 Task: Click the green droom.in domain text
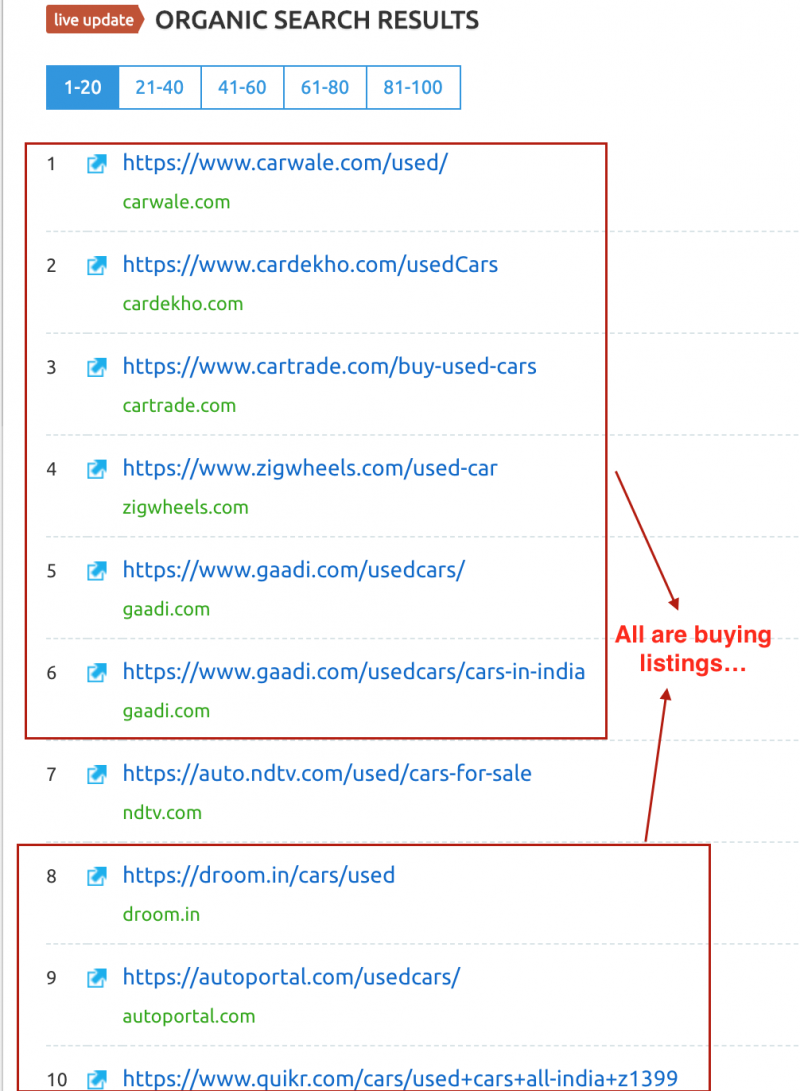[x=161, y=915]
